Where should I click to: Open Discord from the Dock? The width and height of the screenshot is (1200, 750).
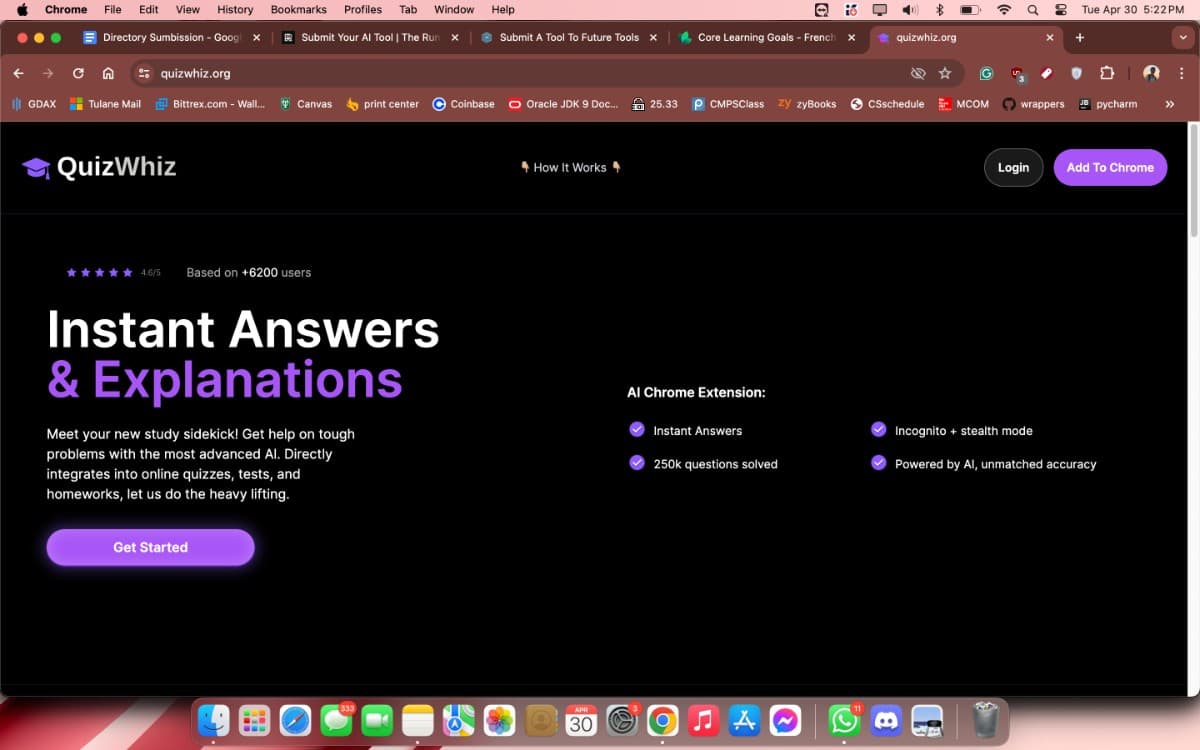pyautogui.click(x=887, y=720)
